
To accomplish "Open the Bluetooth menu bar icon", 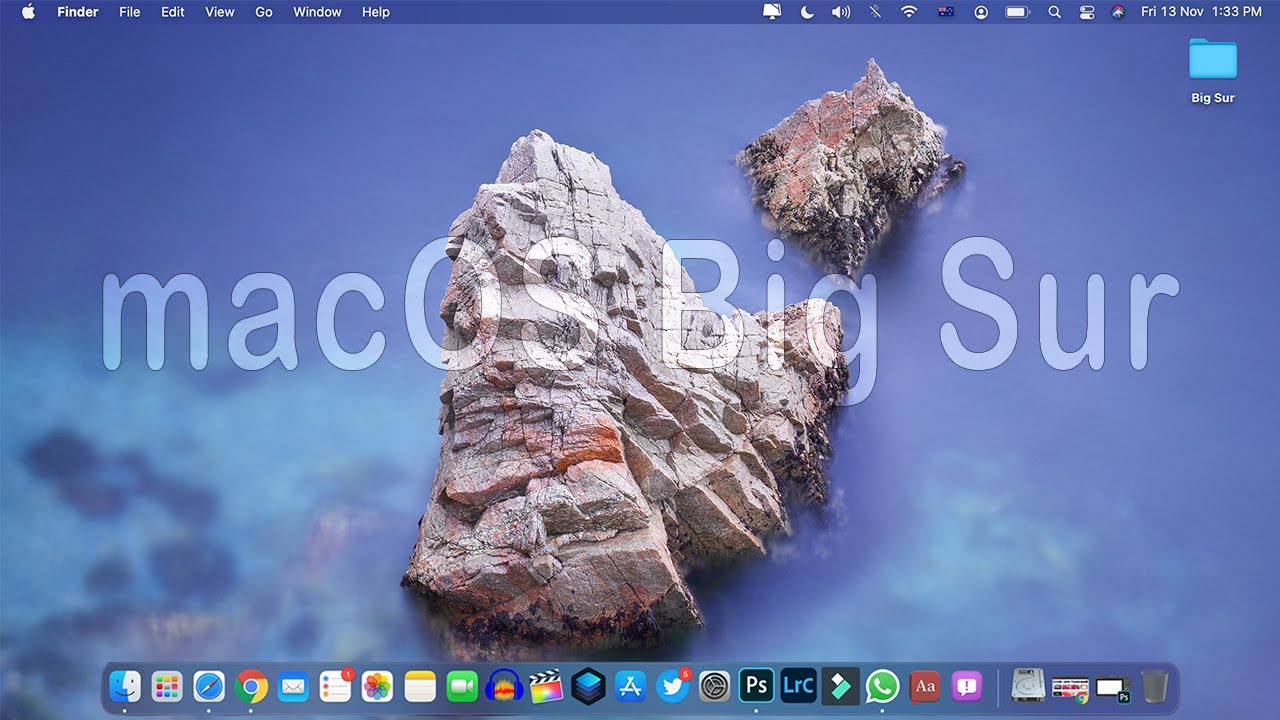I will [875, 12].
